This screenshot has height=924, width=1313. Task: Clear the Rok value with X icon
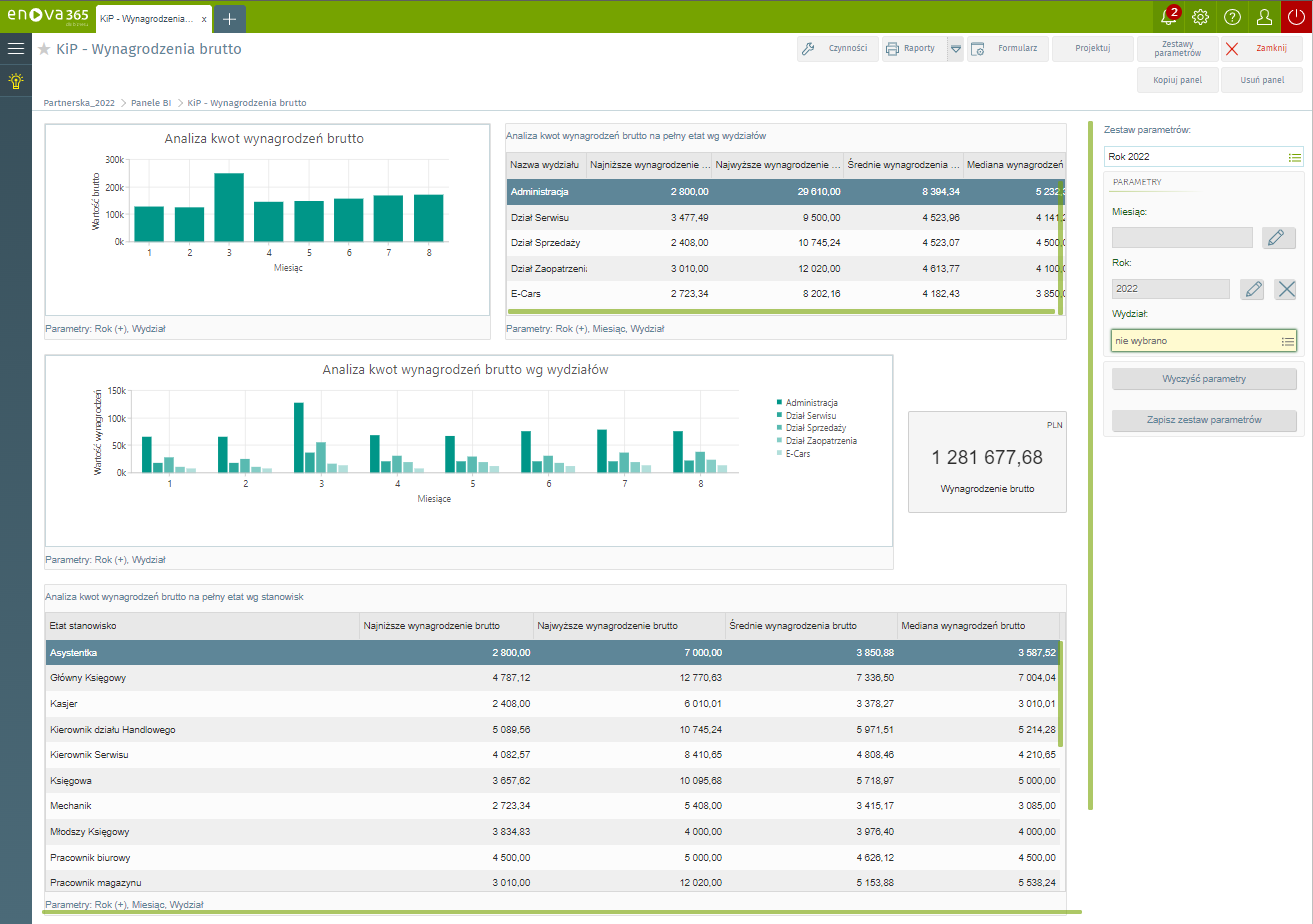point(1285,289)
